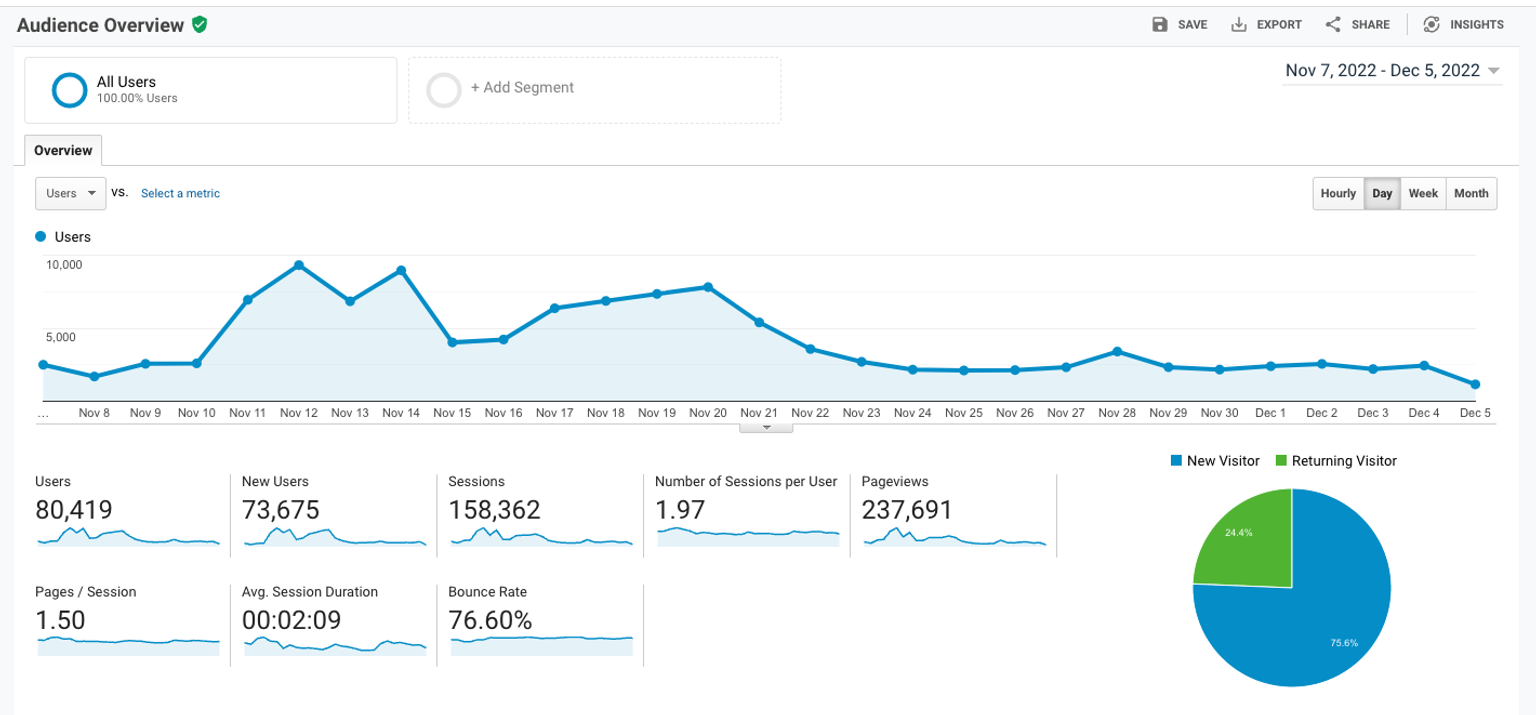Click the Export download icon
This screenshot has width=1536, height=715.
coord(1239,25)
